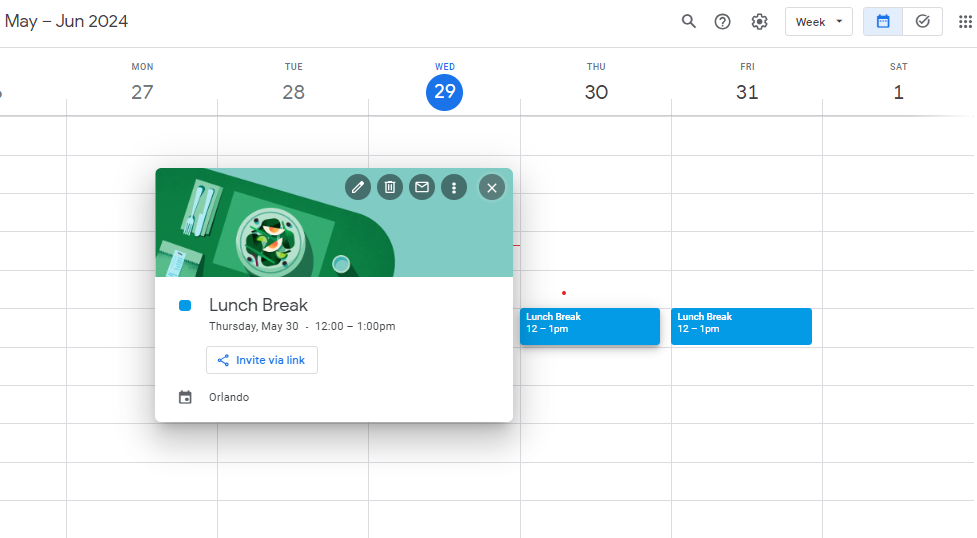The height and width of the screenshot is (538, 977).
Task: Open Friday's Lunch Break event block
Action: coord(741,326)
